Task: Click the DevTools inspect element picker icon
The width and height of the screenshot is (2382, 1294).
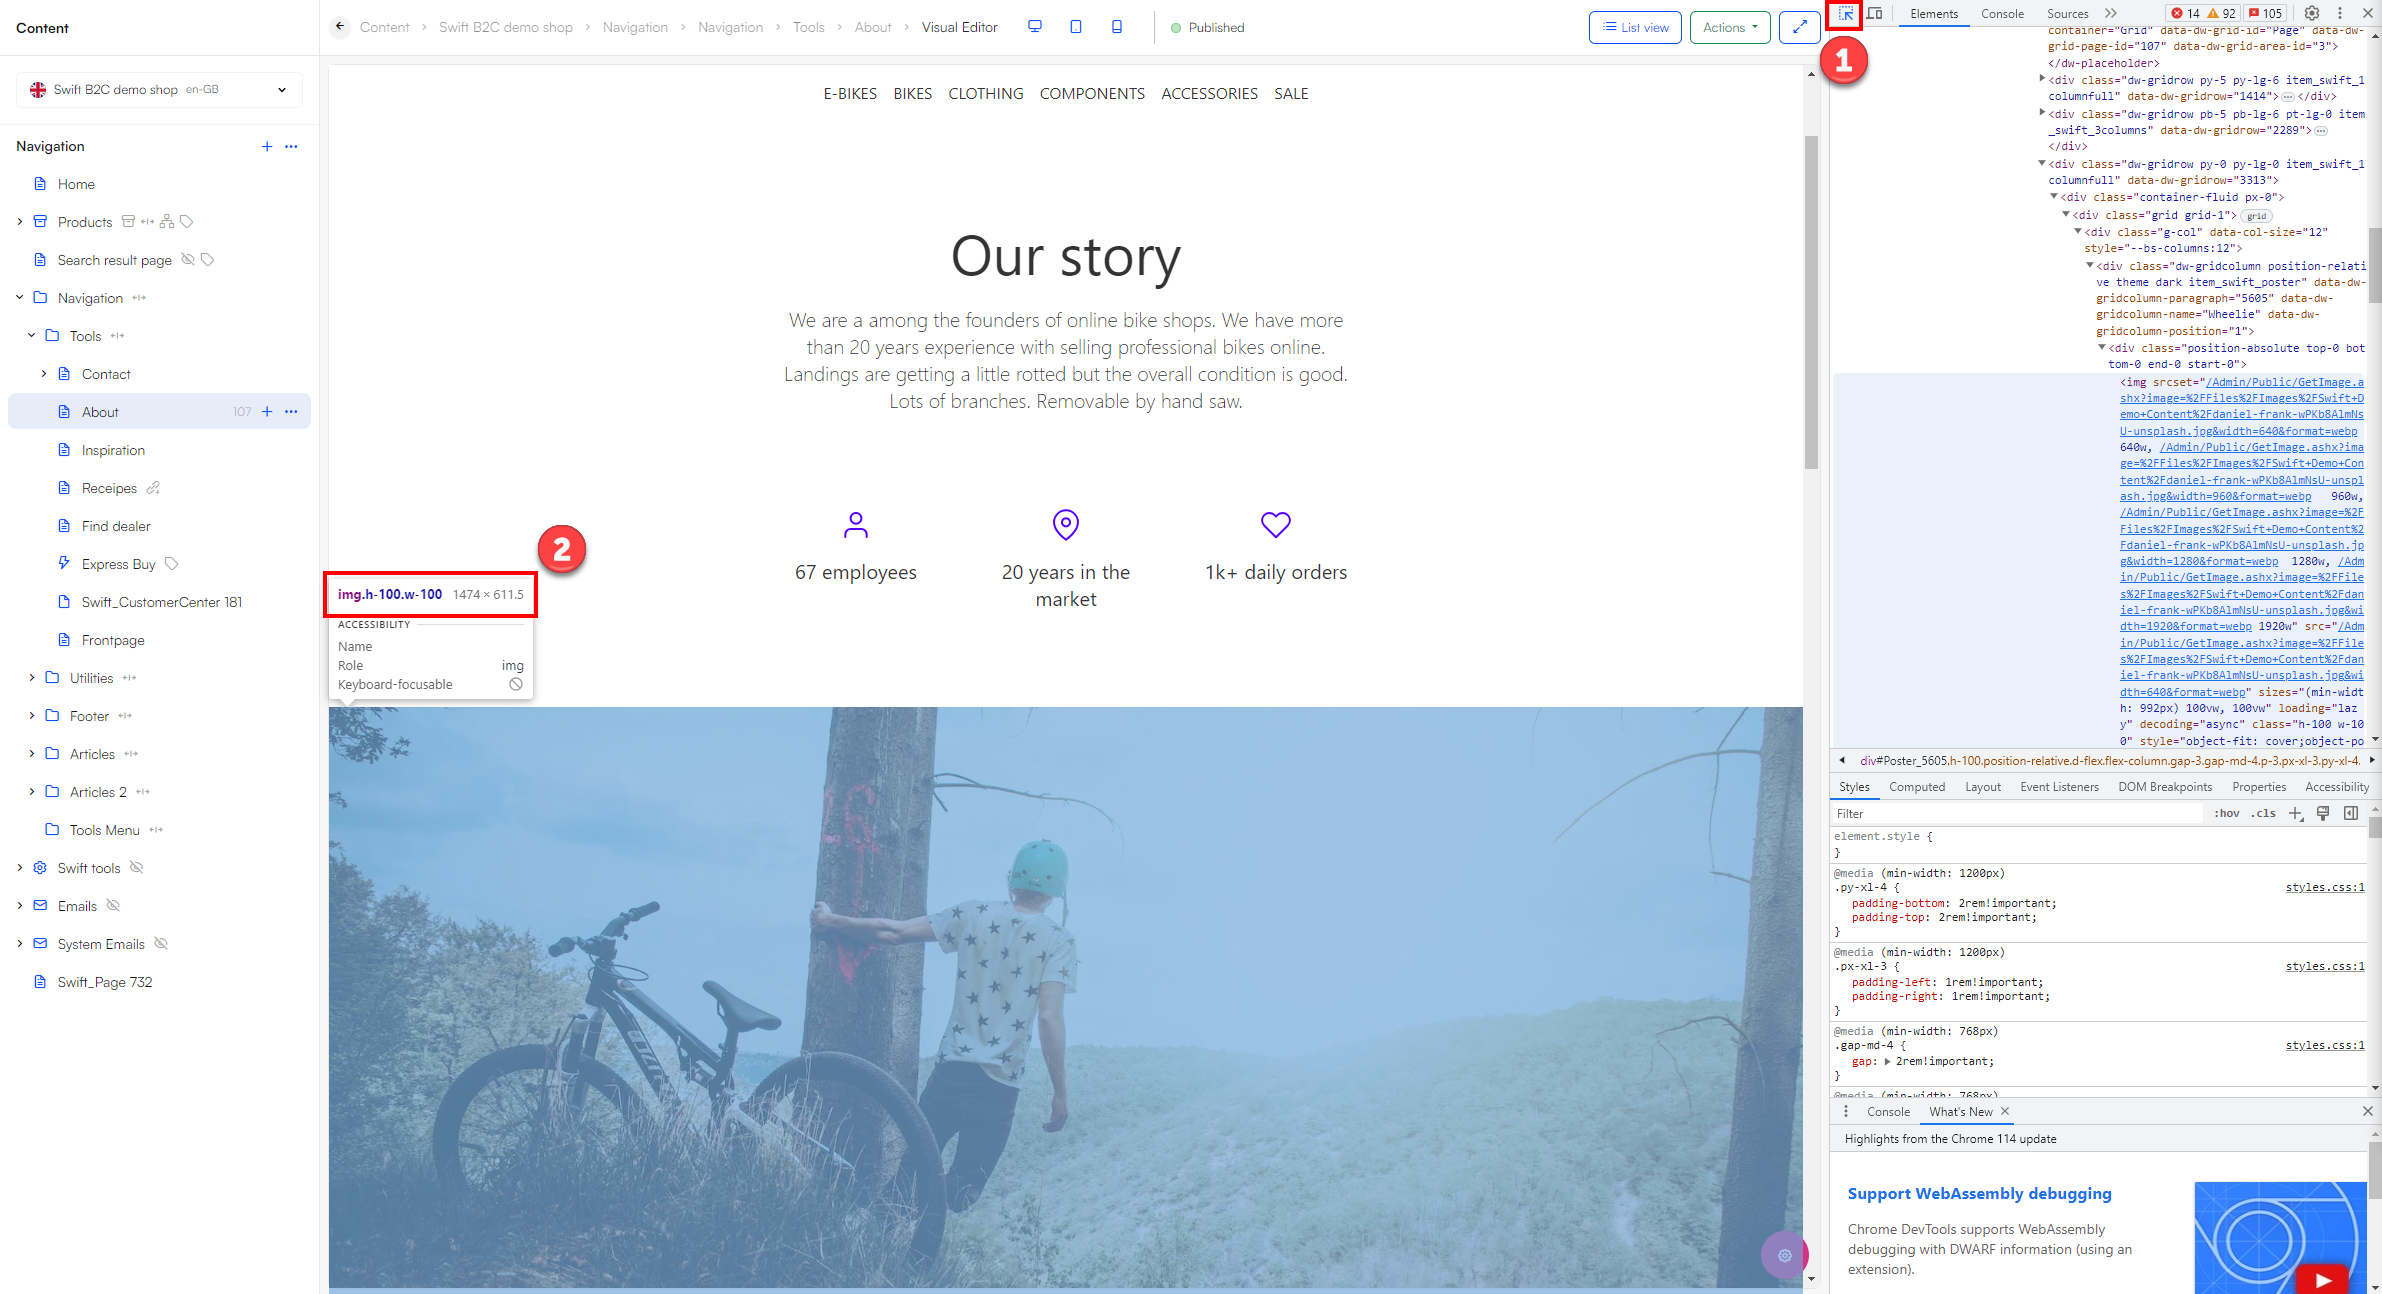Action: (1845, 14)
